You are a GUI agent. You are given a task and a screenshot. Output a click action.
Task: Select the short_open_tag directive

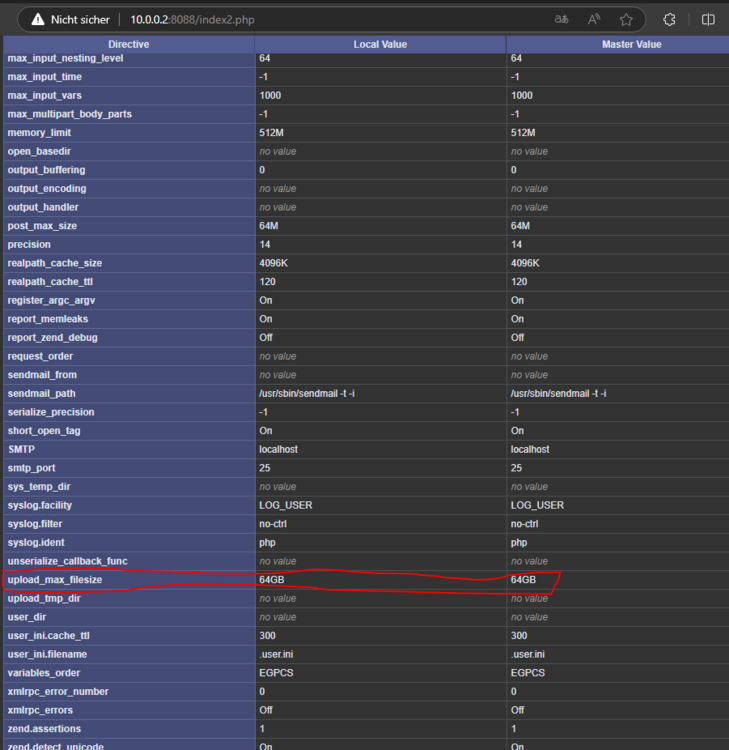44,431
